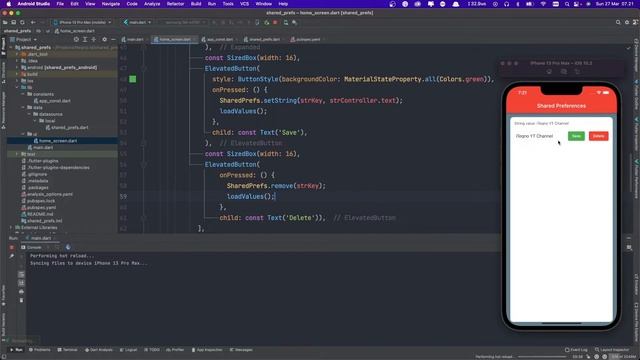Open Project panel options gear
Image resolution: width=640 pixels, height=360 pixels.
click(x=104, y=40)
